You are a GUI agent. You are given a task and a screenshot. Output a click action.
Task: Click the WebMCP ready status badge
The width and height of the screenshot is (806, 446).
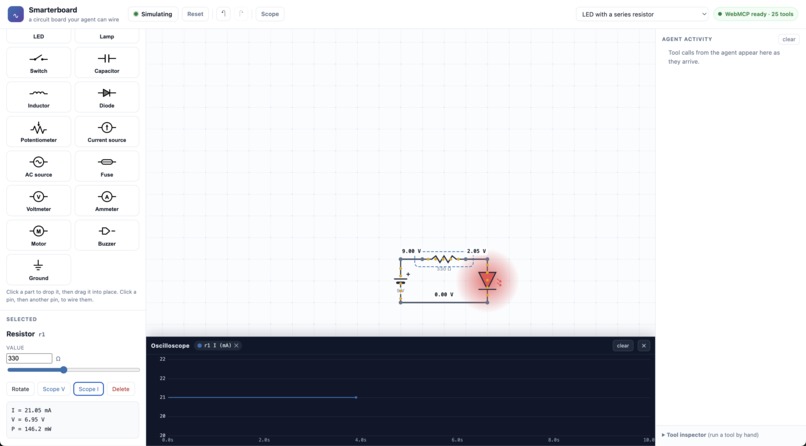click(x=756, y=14)
